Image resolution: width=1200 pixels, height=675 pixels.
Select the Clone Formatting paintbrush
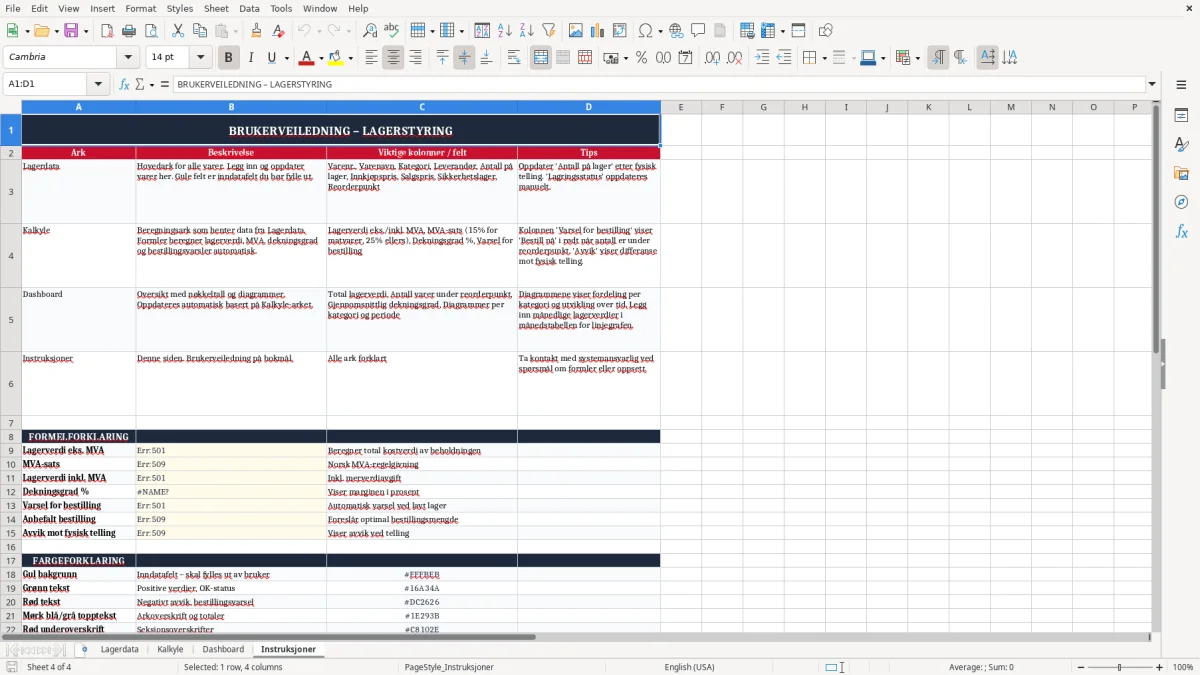257,31
